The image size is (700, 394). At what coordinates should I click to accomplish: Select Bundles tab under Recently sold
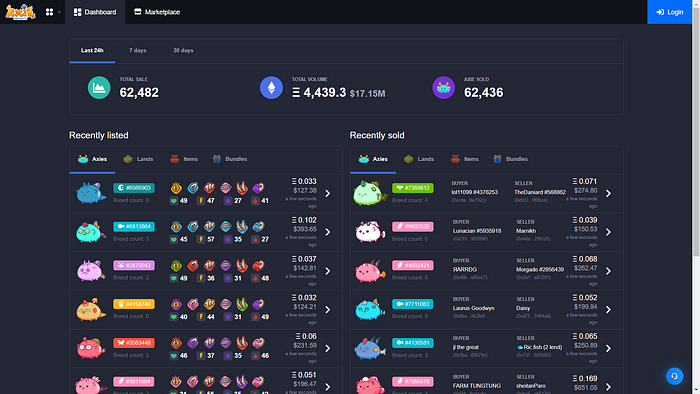tap(511, 159)
